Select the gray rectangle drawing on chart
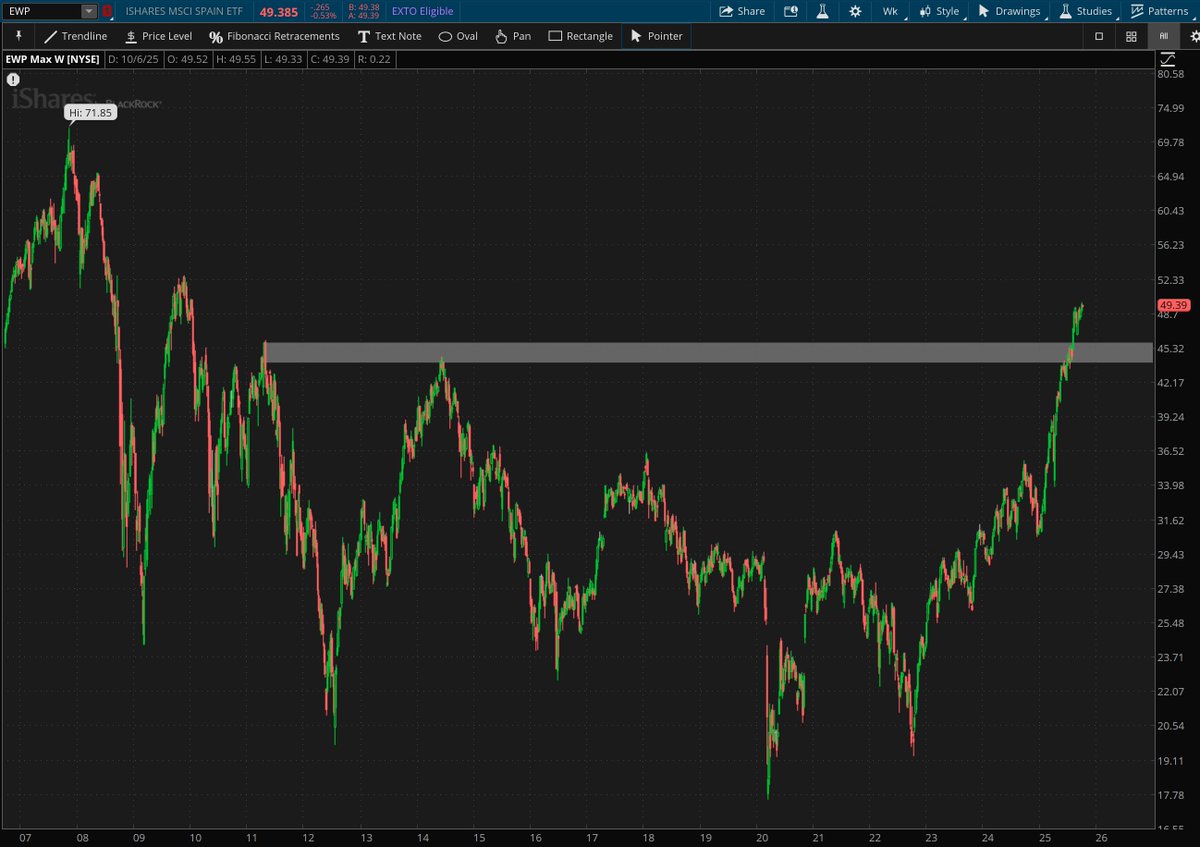 click(708, 352)
